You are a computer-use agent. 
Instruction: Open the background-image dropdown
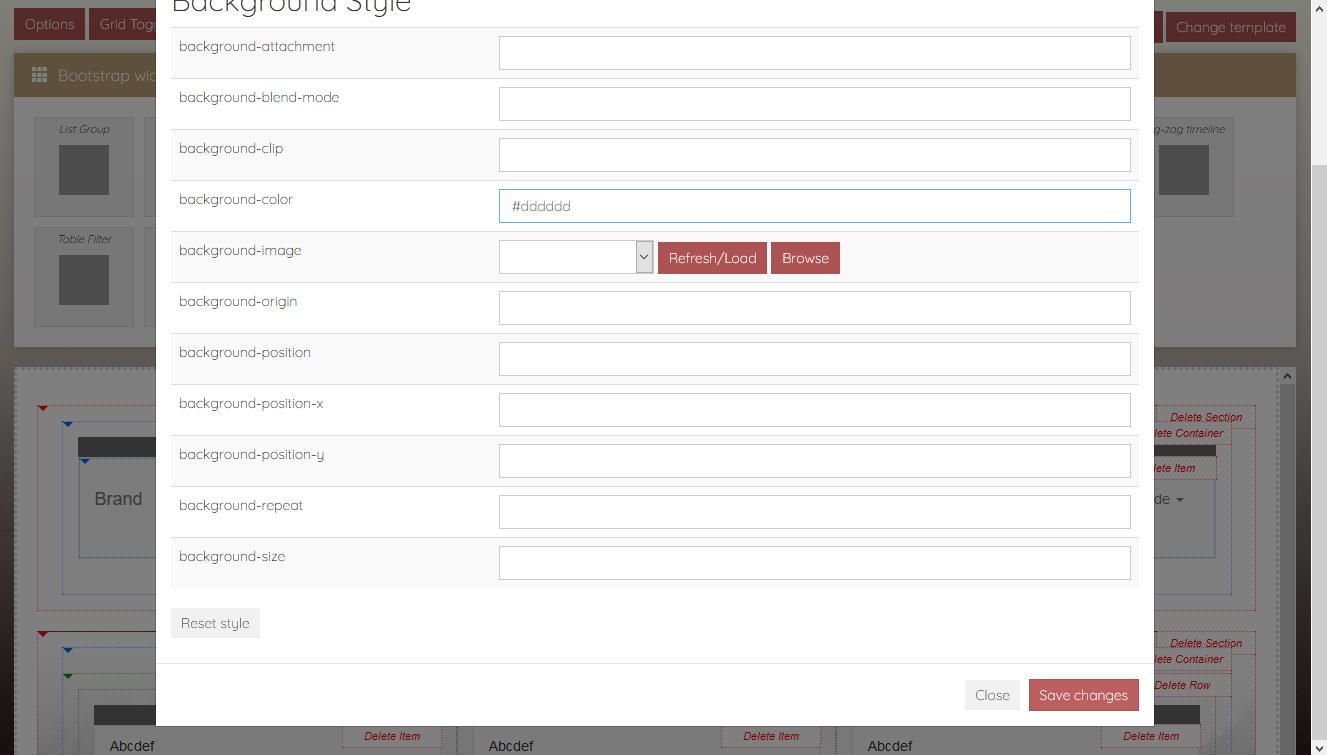576,257
